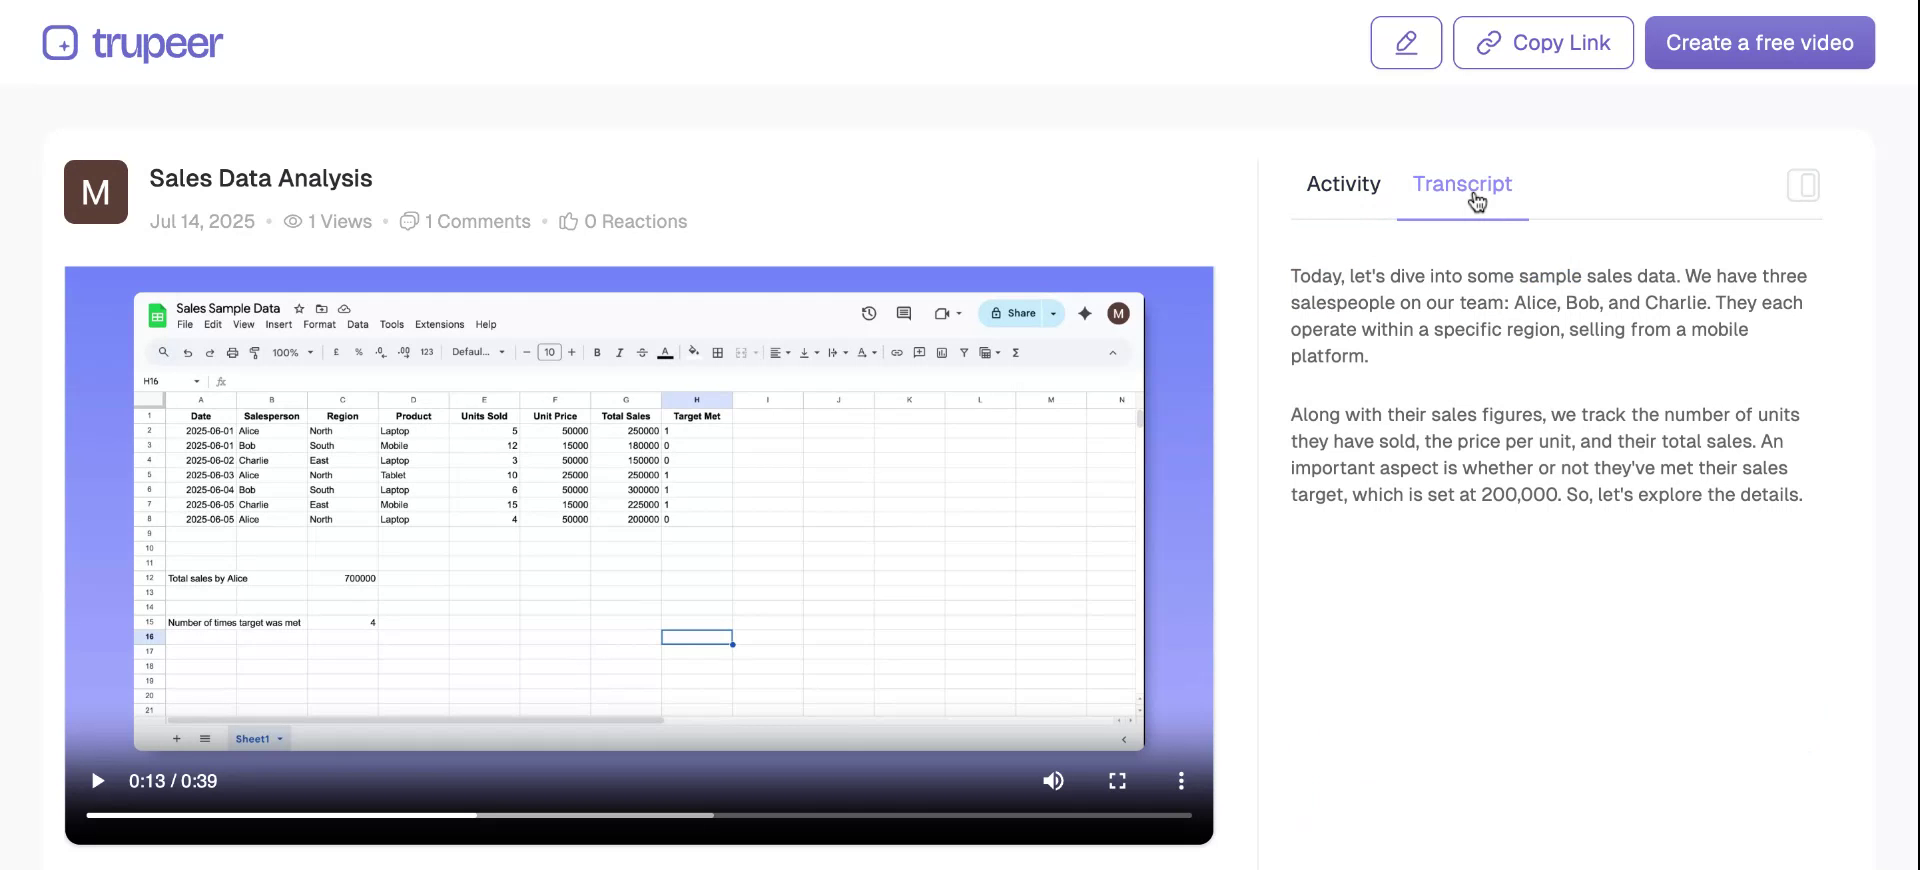Click the 0:13 / 0:39 time display
1920x870 pixels.
click(x=173, y=781)
